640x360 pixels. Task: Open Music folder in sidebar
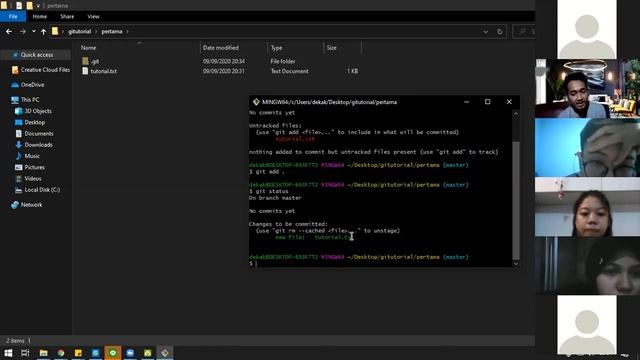click(x=31, y=156)
